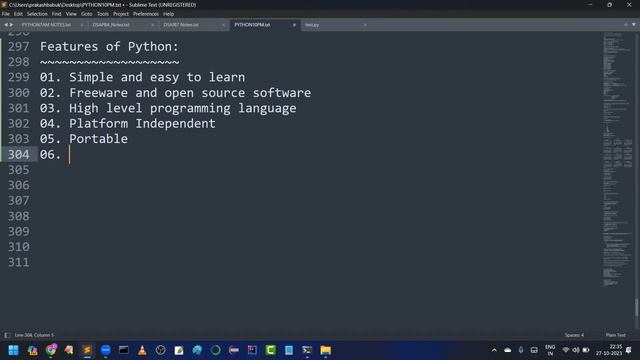
Task: Switch to the test.py tab
Action: 312,25
